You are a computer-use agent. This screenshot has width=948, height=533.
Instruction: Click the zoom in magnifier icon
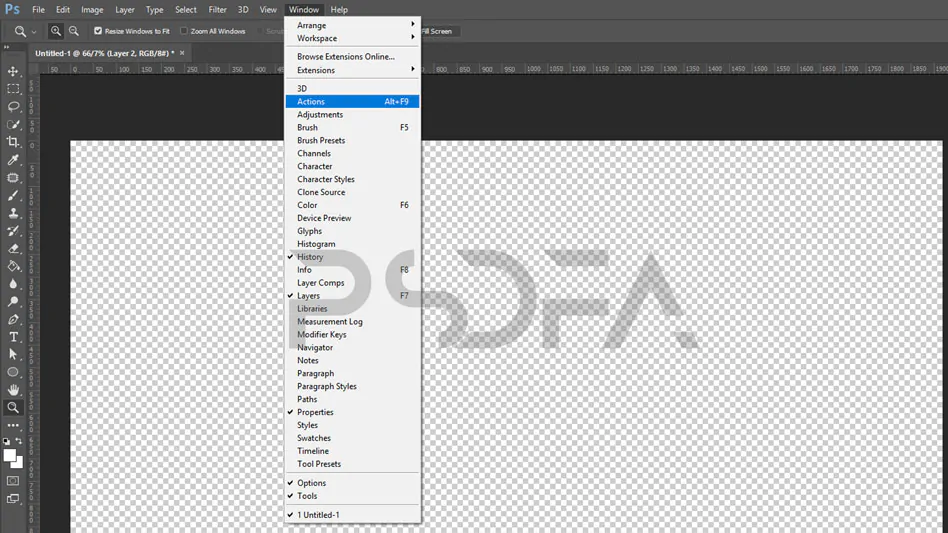(56, 31)
